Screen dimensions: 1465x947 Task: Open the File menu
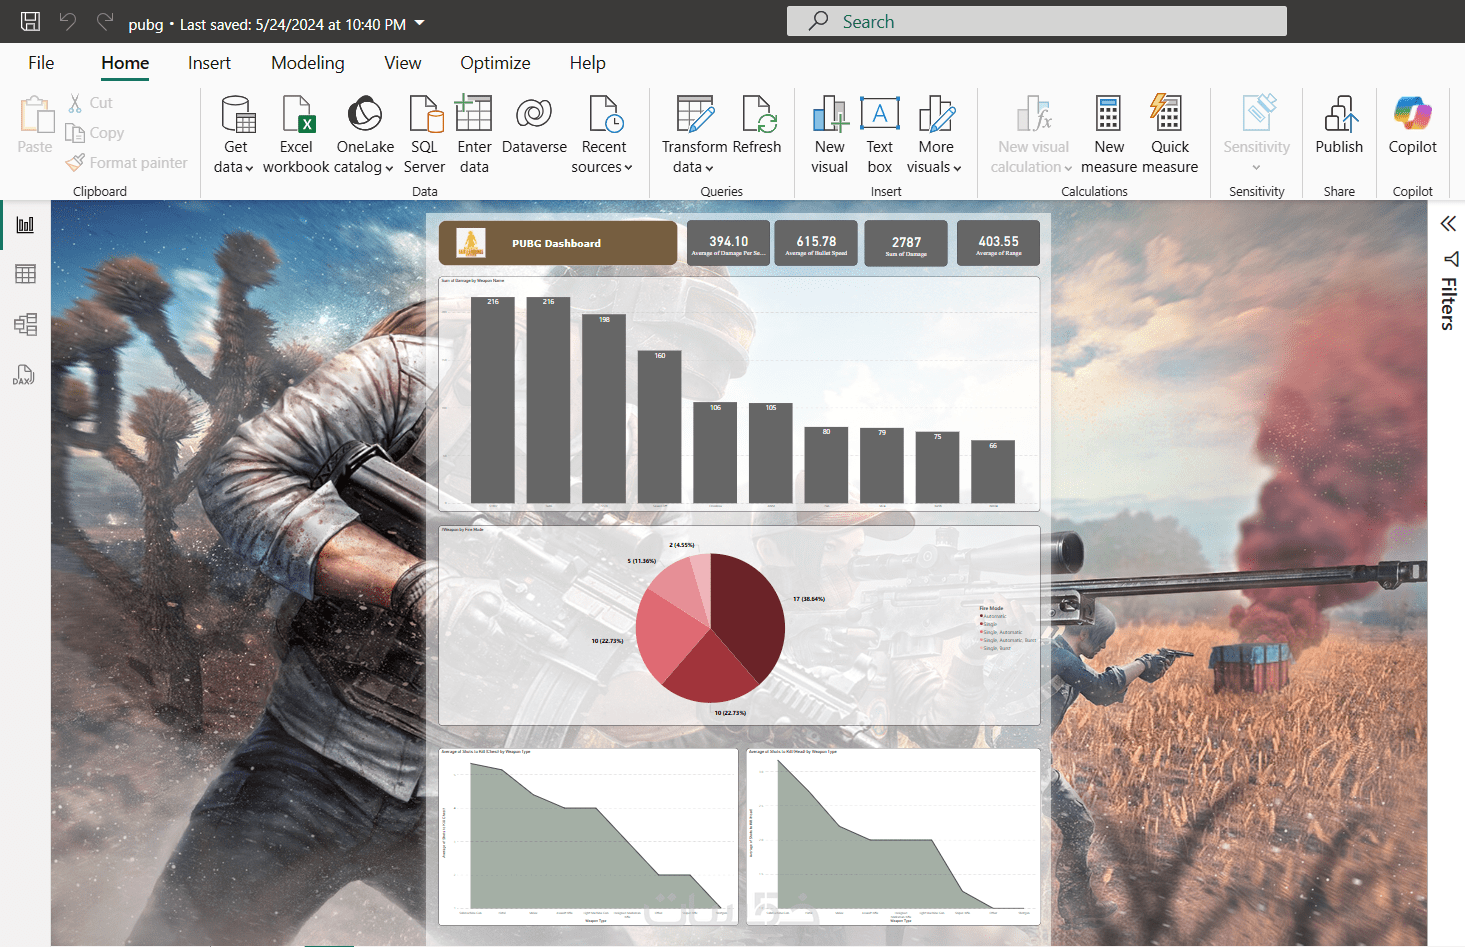coord(41,63)
